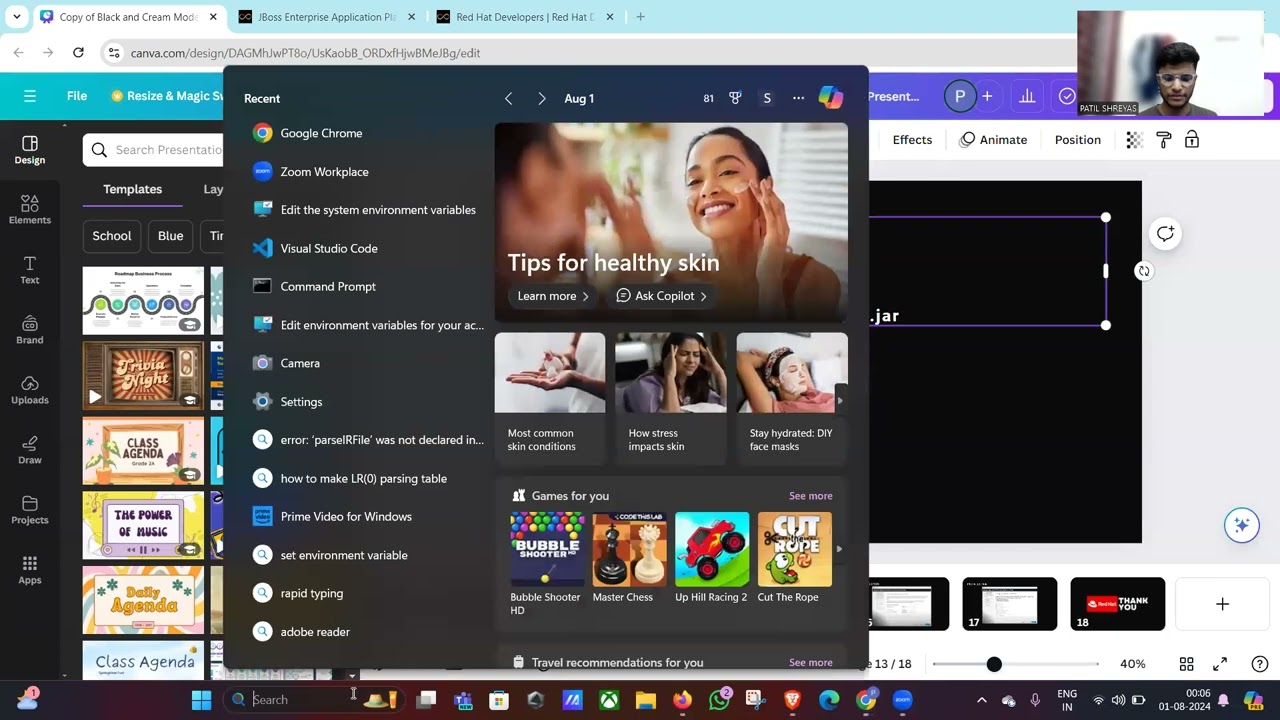Click See more for Travel recommendations

click(x=810, y=662)
